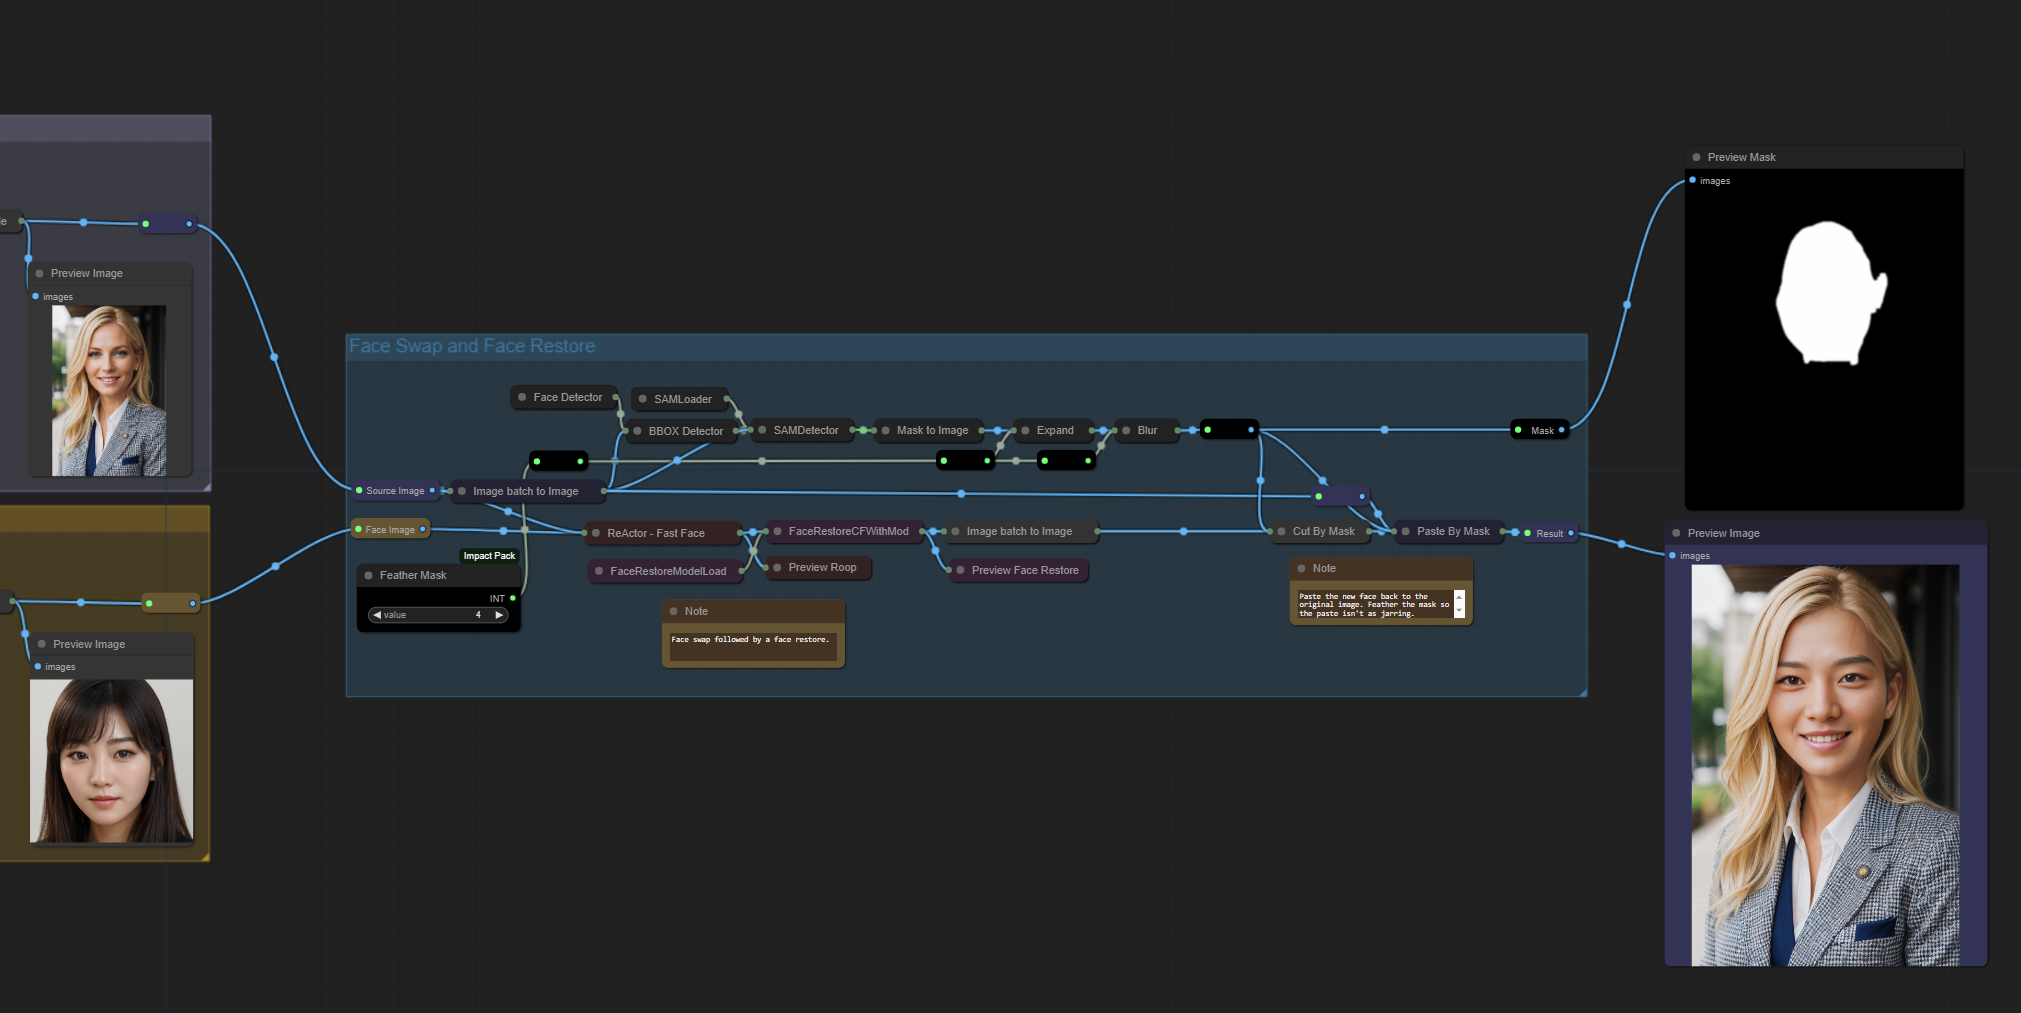Select the 'ReActor - Fast Face' node title

pos(656,533)
